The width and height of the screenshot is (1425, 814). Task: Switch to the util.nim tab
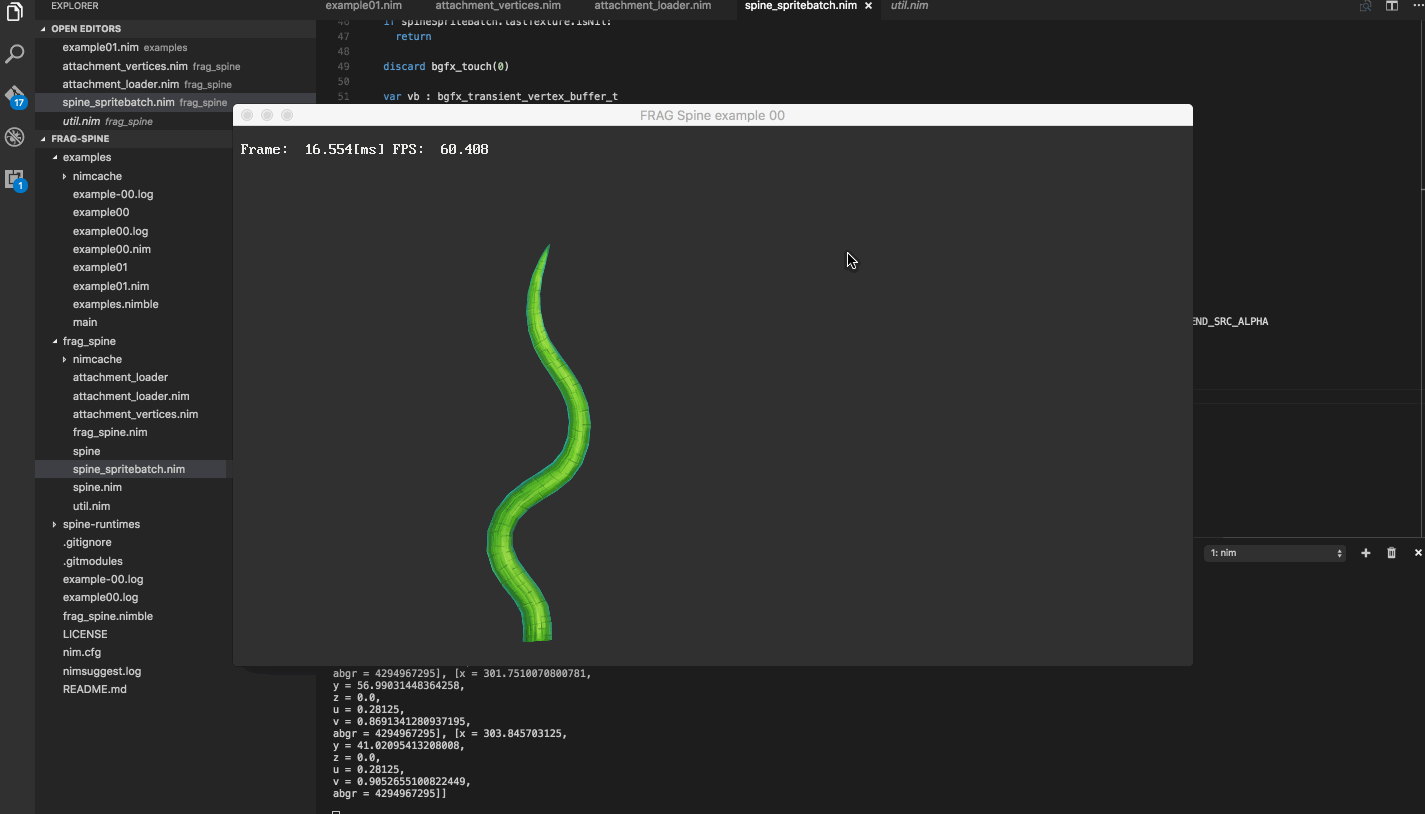coord(909,6)
